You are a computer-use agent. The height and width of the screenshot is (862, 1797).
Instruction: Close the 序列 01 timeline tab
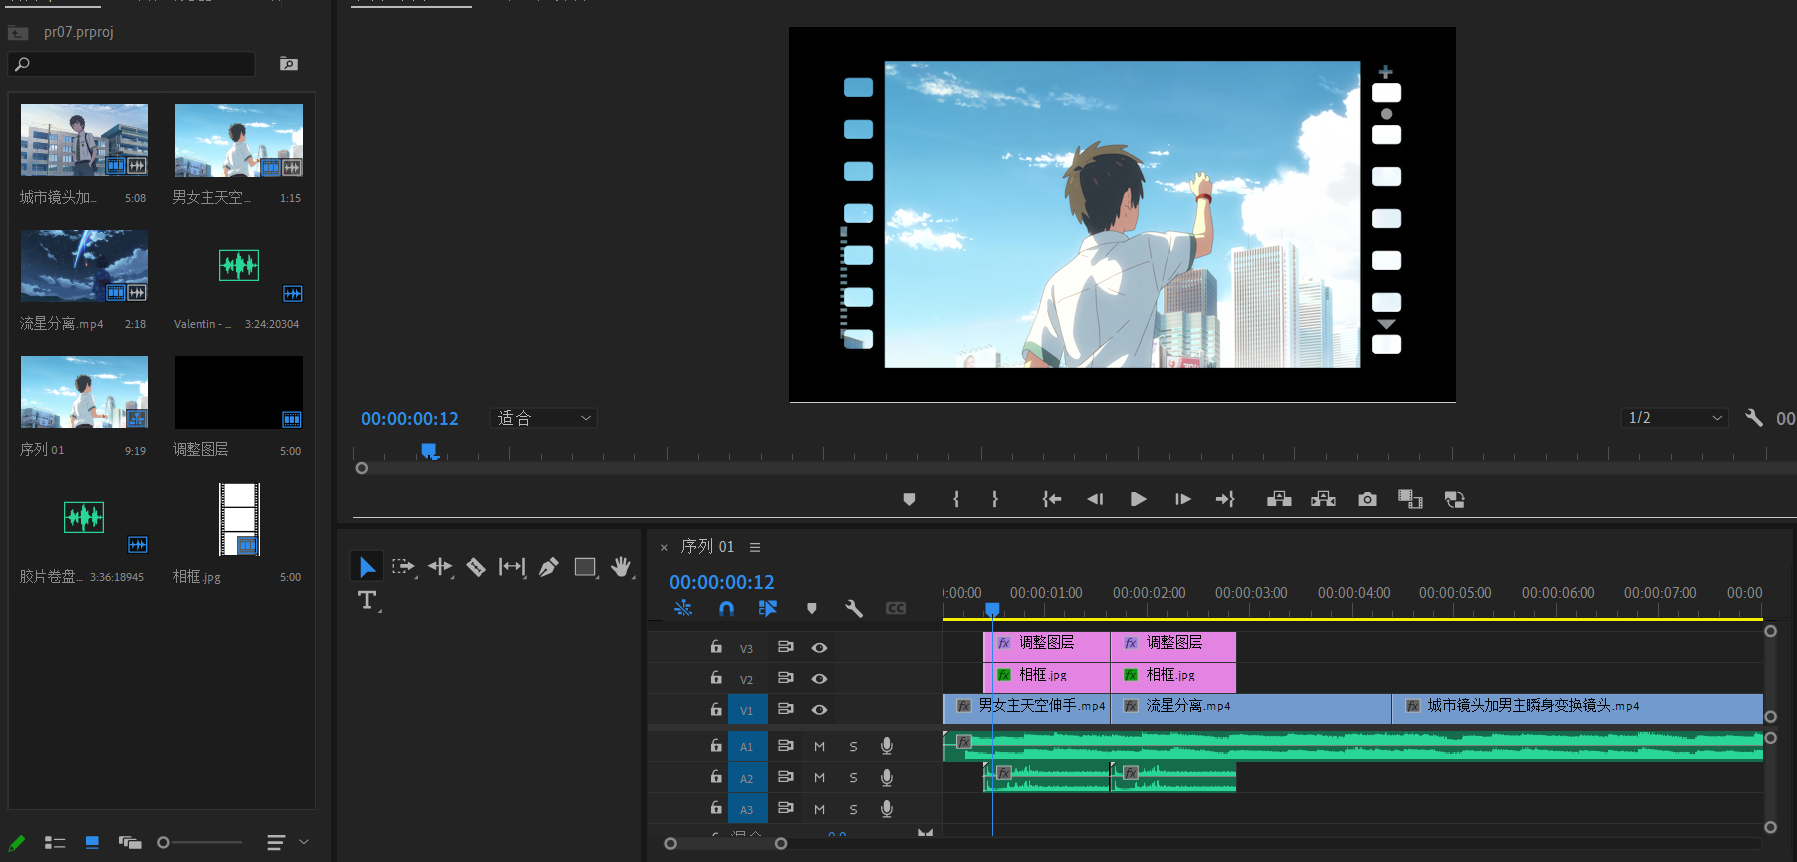tap(664, 548)
